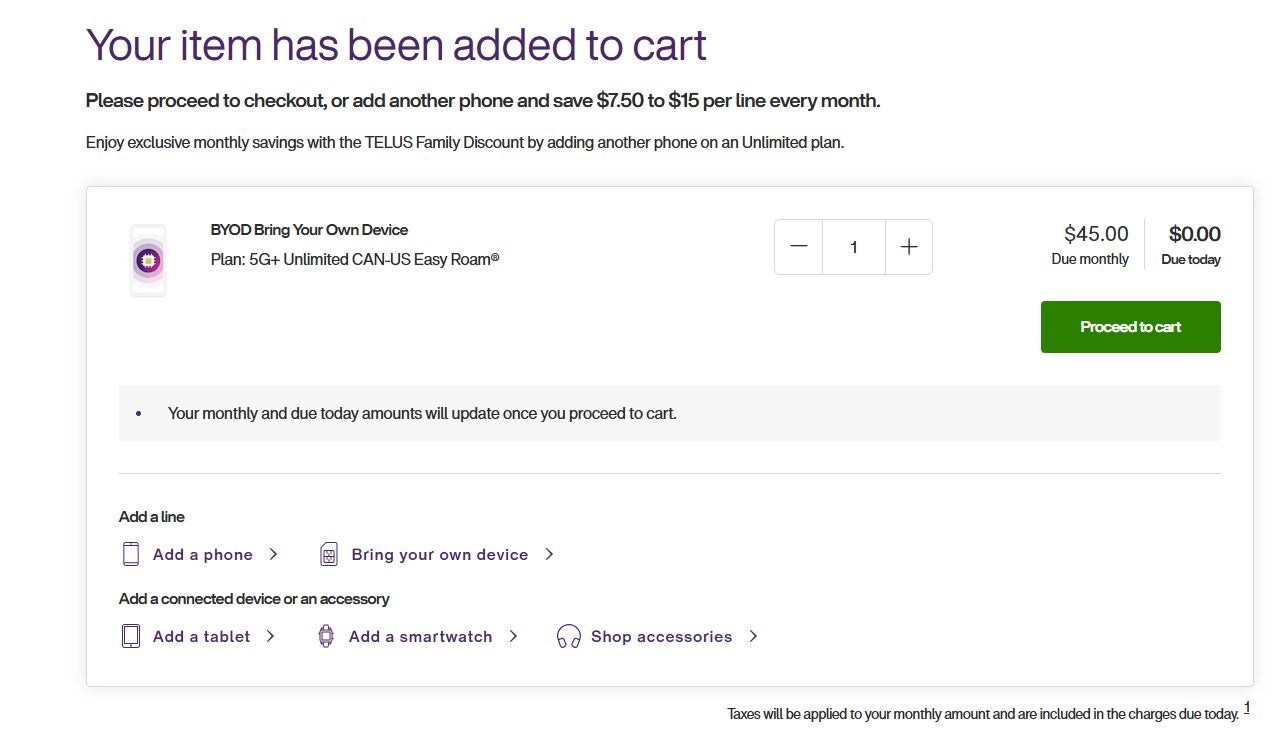This screenshot has width=1285, height=741.
Task: Click chevron after Bring your own device
Action: 549,554
